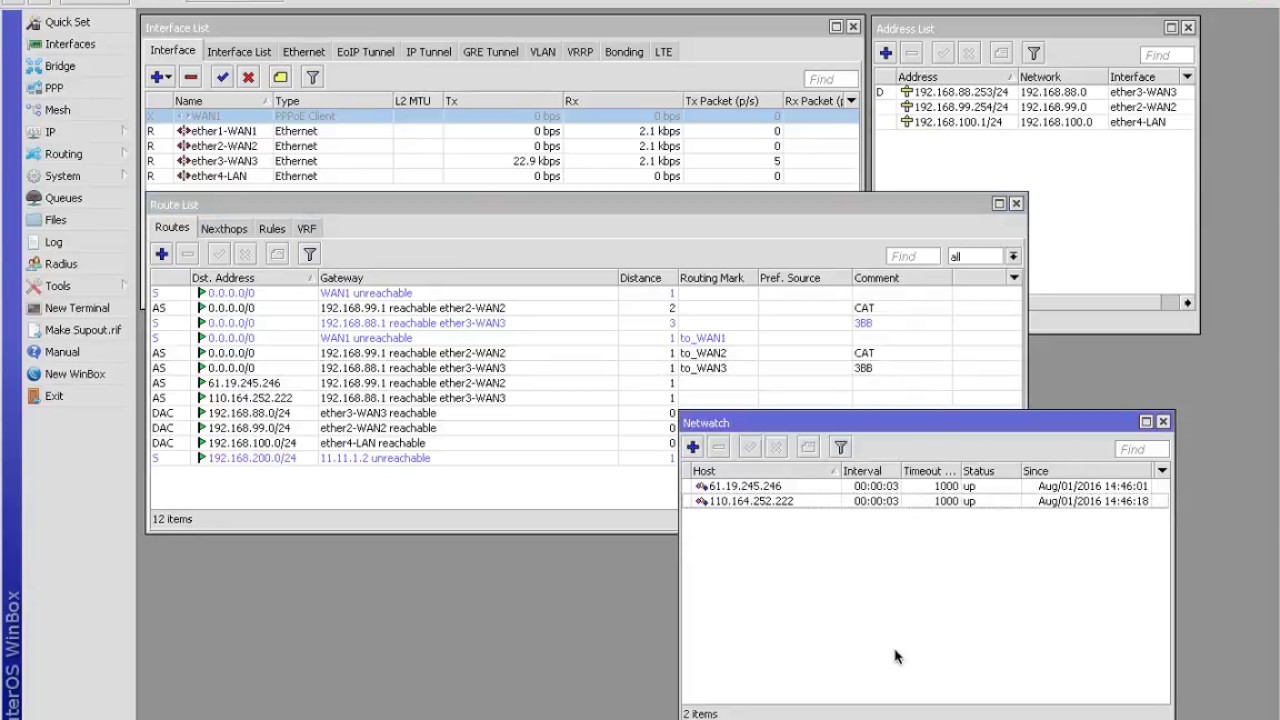
Task: Expand the Tools submenu in the sidebar
Action: 124,285
